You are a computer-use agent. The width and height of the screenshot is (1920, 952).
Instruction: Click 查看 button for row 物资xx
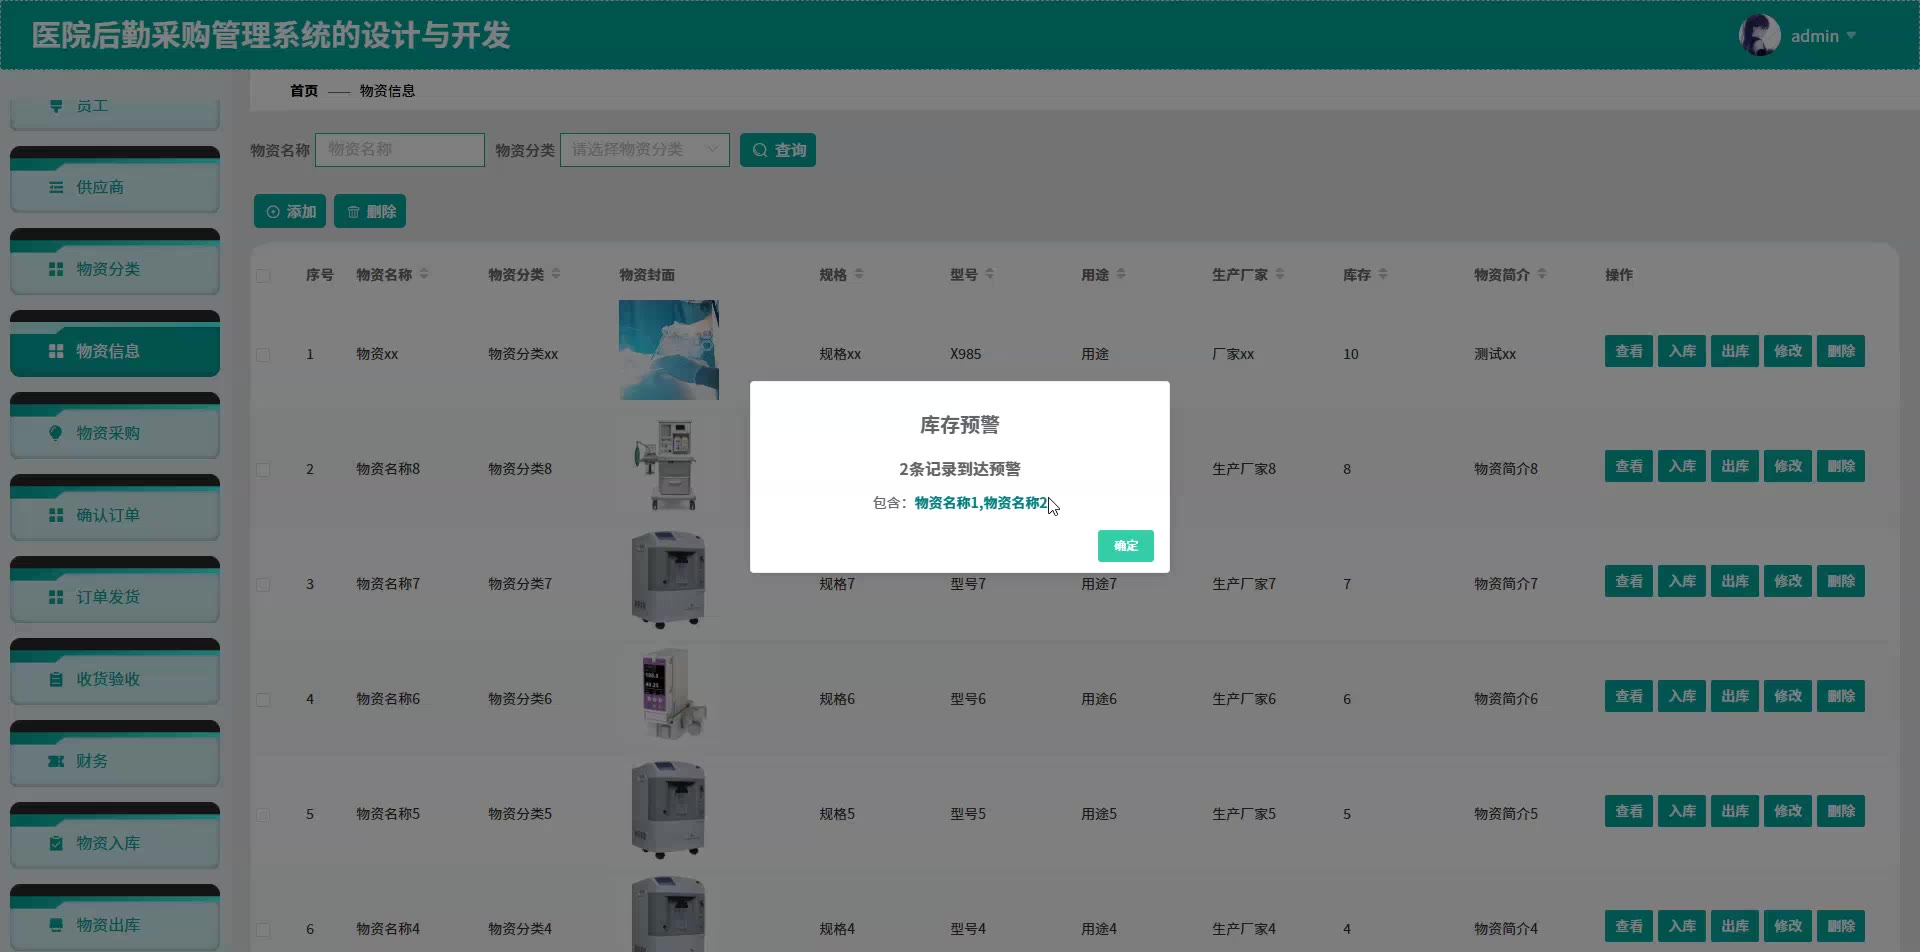pyautogui.click(x=1629, y=351)
